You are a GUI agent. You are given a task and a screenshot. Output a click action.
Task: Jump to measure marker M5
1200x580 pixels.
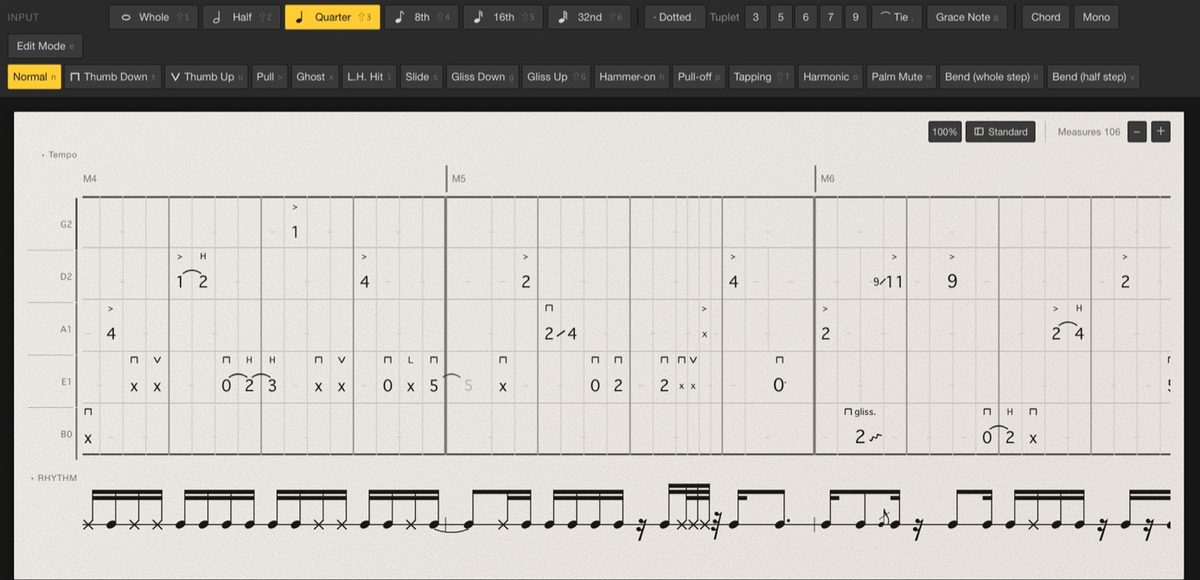click(x=459, y=179)
